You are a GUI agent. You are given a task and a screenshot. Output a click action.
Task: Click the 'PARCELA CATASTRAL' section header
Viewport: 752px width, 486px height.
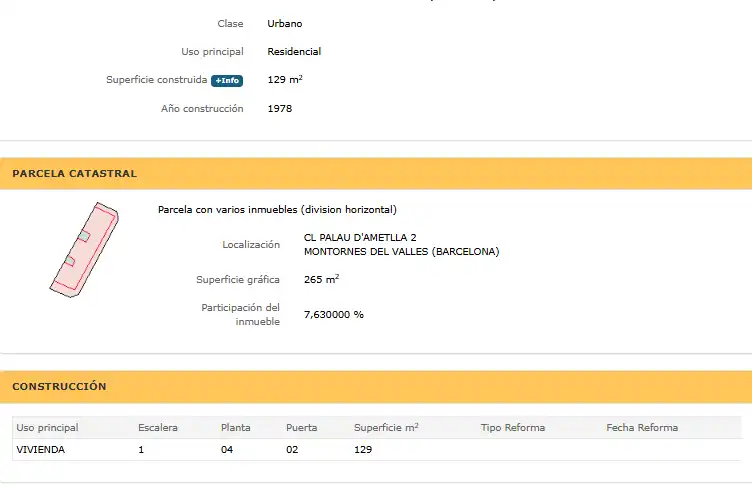376,173
